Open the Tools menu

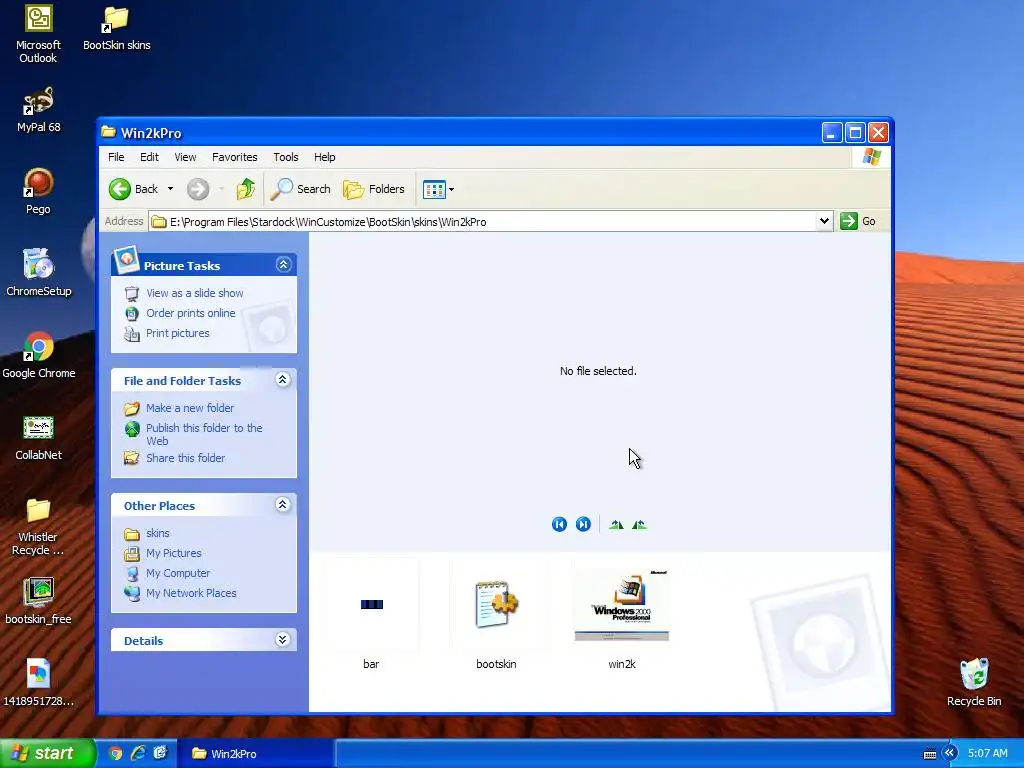[285, 157]
